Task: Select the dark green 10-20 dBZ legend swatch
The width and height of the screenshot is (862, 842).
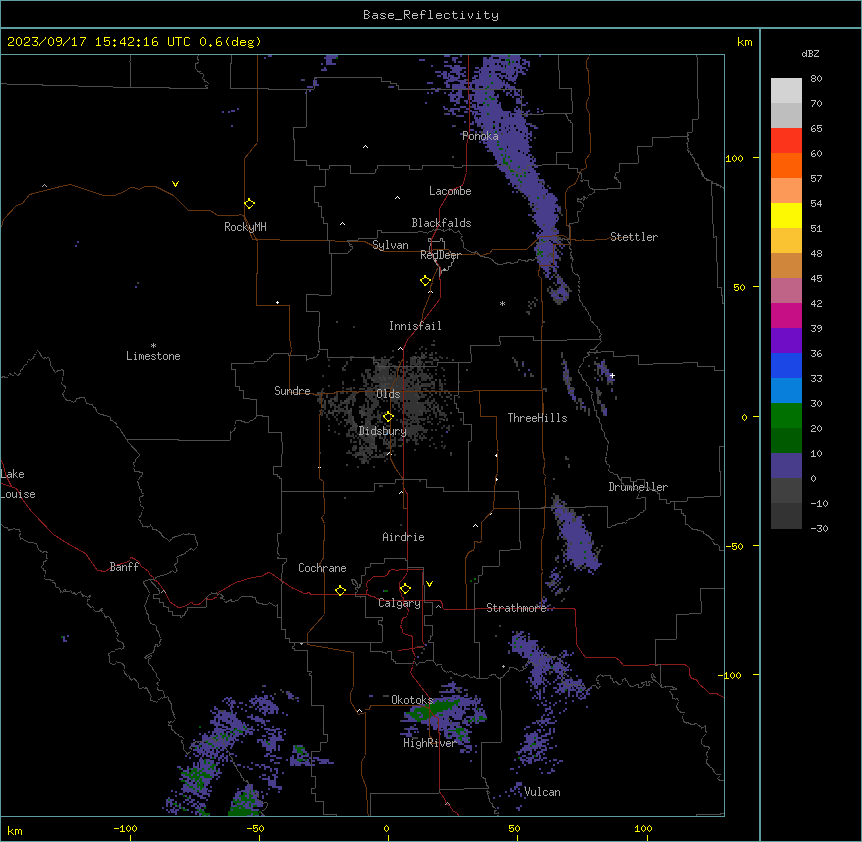Action: tap(786, 440)
